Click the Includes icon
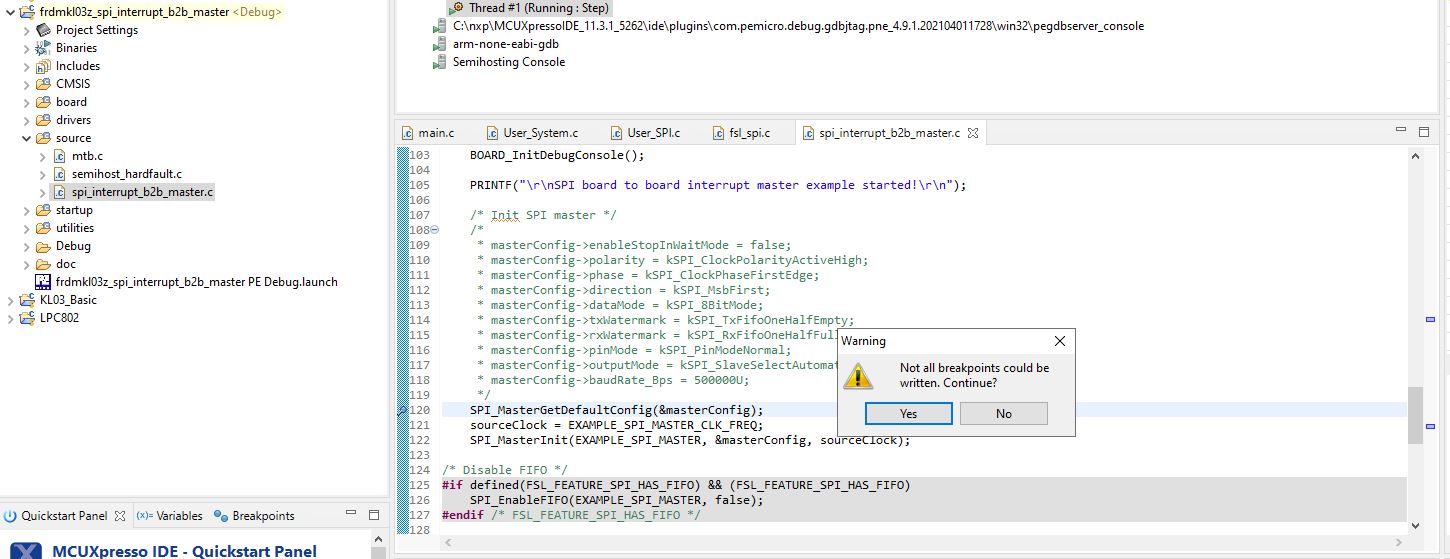This screenshot has width=1450, height=559. 44,66
